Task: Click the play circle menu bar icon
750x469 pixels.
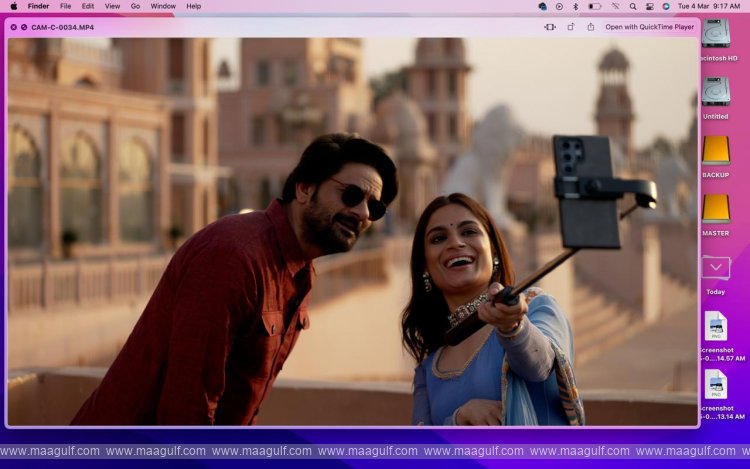Action: pos(559,6)
